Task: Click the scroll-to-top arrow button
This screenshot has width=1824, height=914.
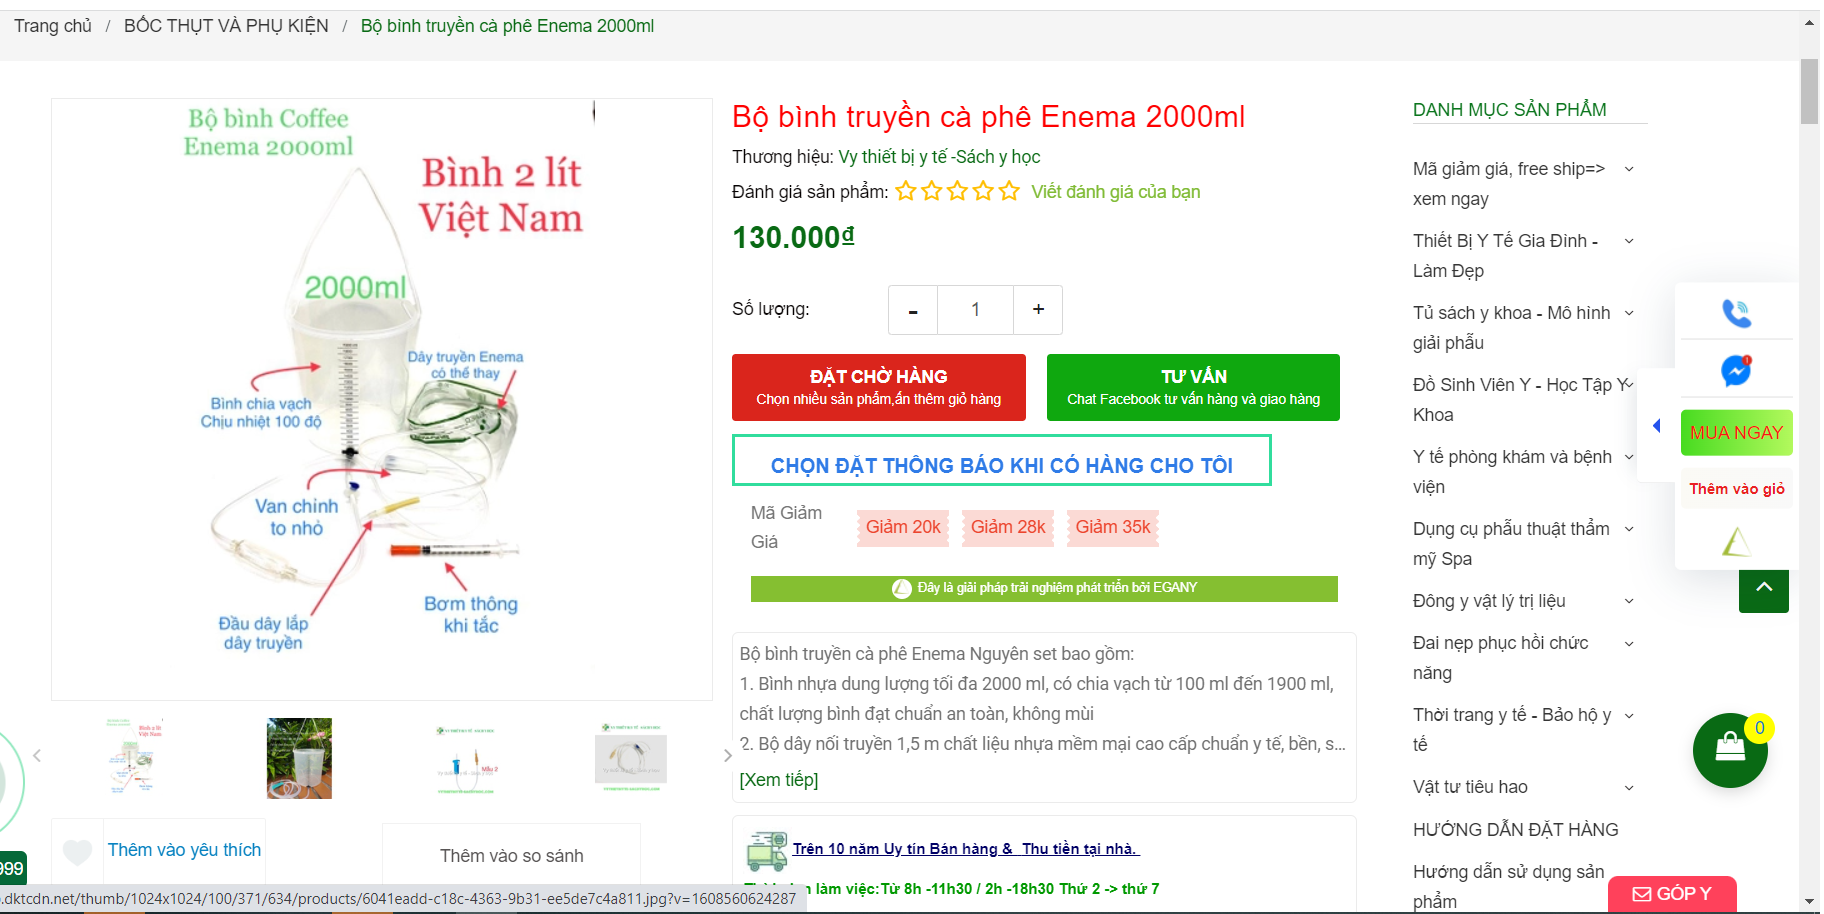Action: 1764,588
